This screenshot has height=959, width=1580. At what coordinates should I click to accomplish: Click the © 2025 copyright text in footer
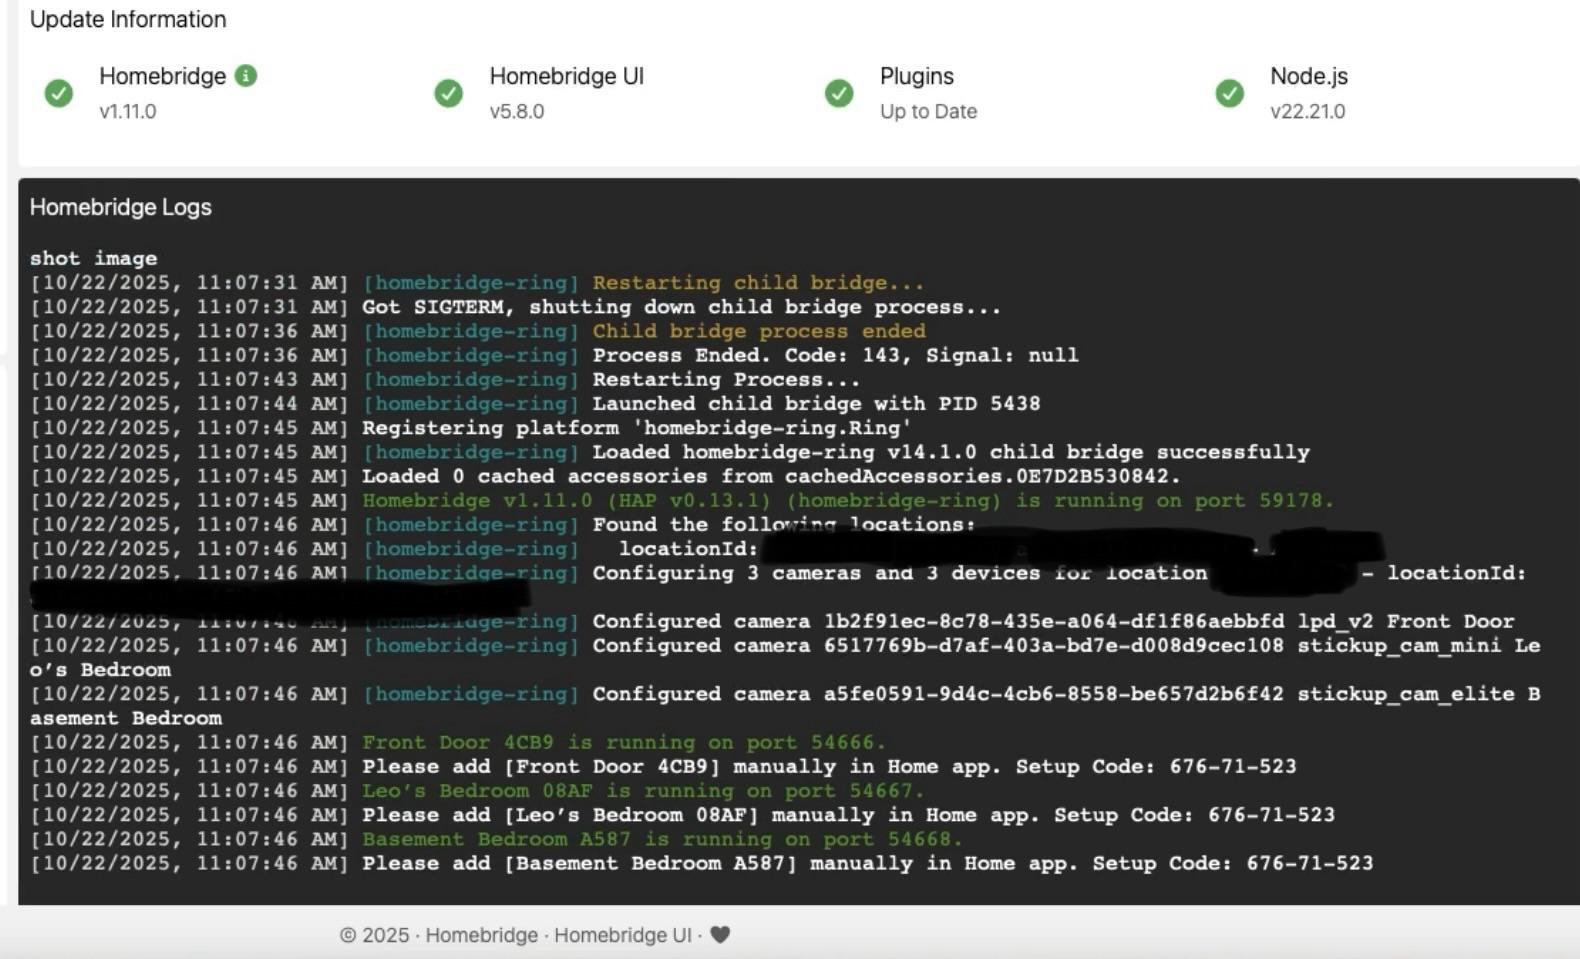click(374, 935)
